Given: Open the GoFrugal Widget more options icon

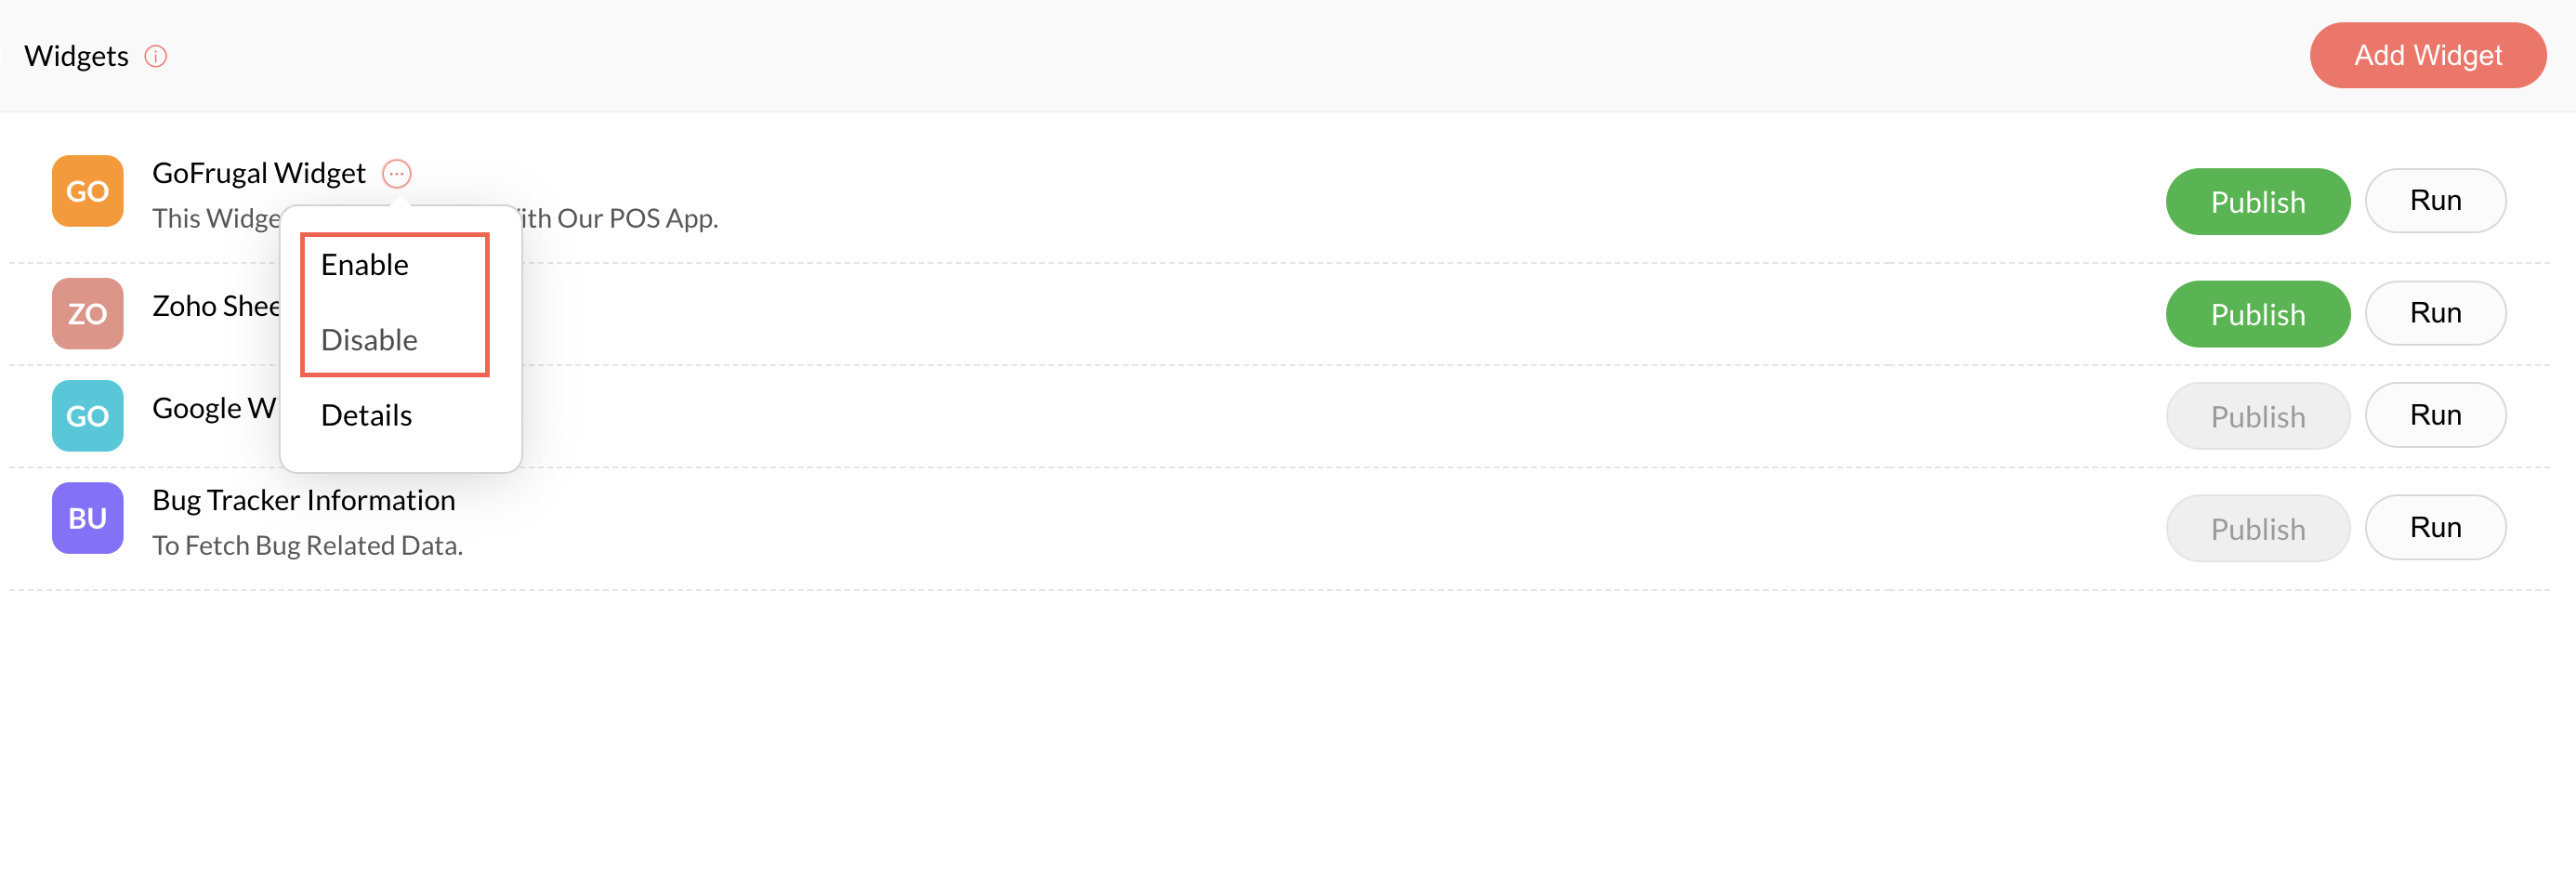Looking at the screenshot, I should [397, 174].
